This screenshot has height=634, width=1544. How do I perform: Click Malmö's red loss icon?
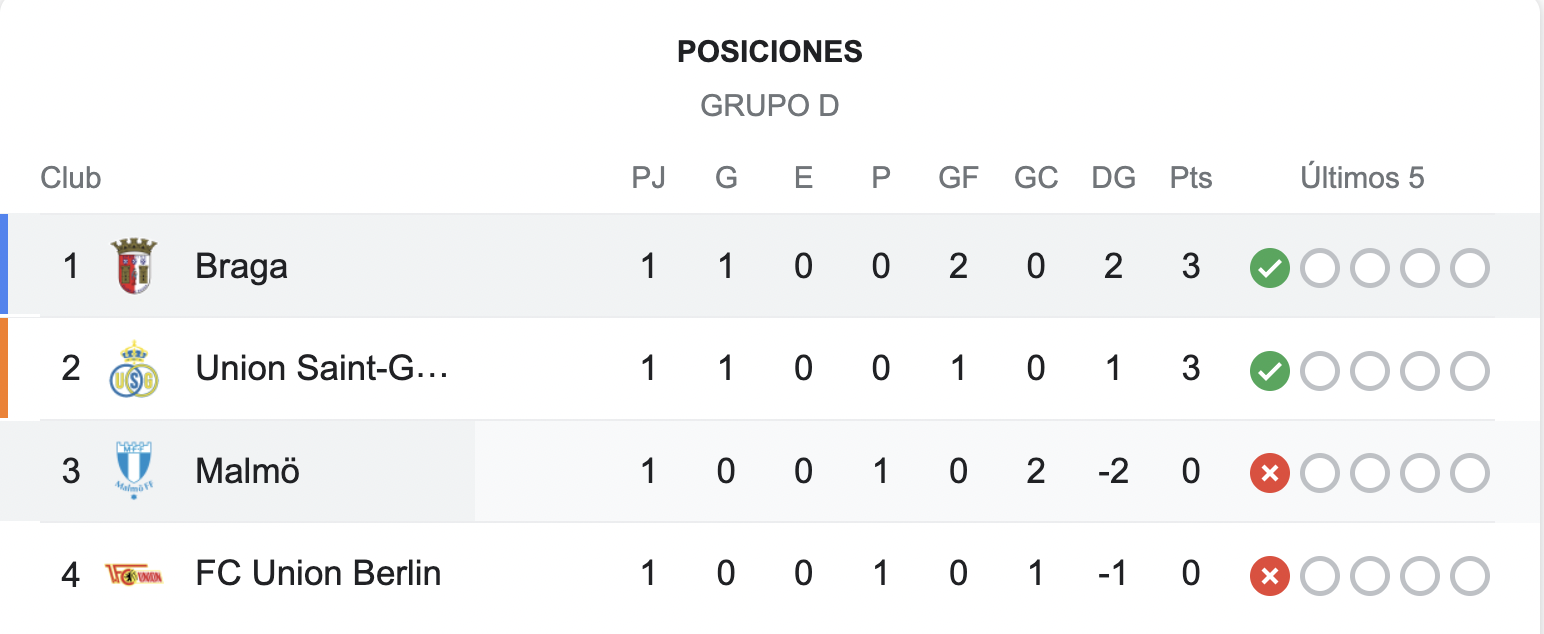click(1270, 473)
